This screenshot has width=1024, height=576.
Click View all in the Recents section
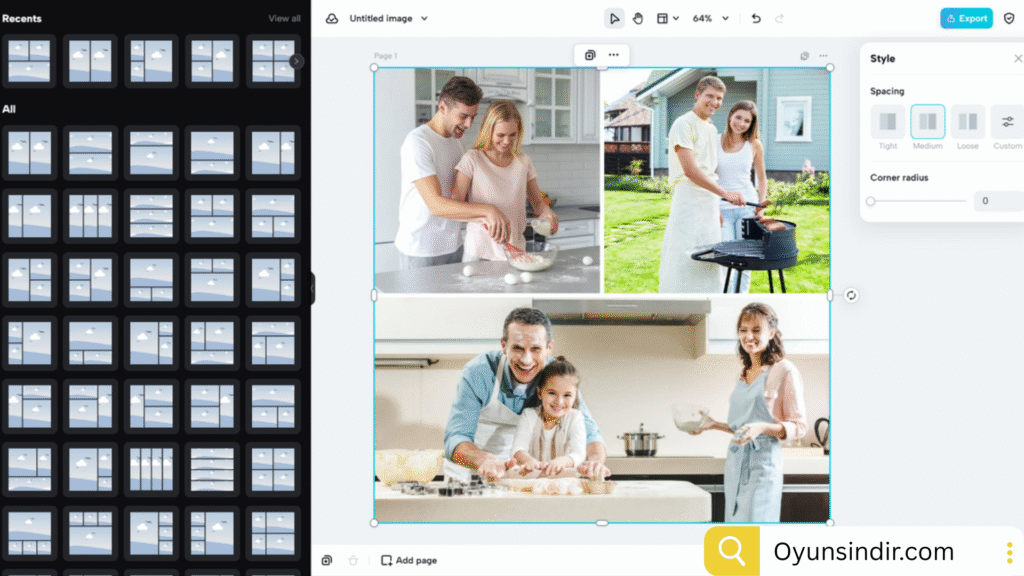(283, 18)
